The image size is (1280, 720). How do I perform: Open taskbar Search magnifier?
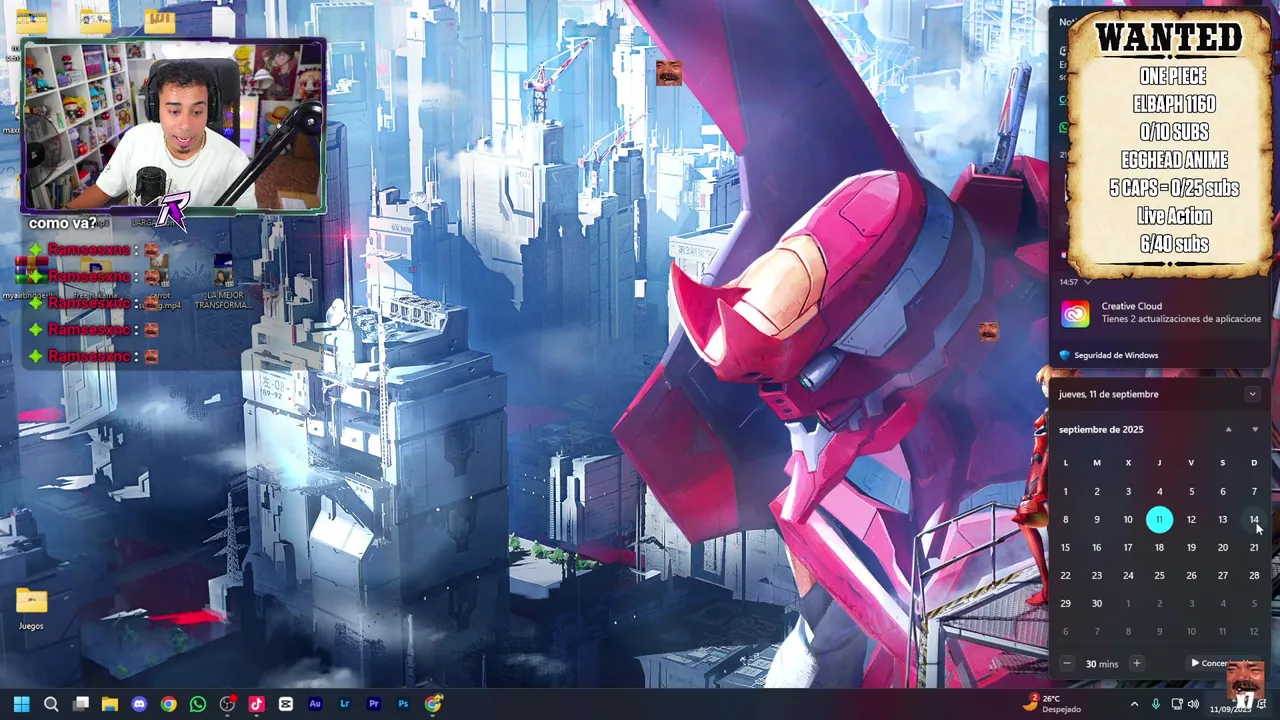51,704
